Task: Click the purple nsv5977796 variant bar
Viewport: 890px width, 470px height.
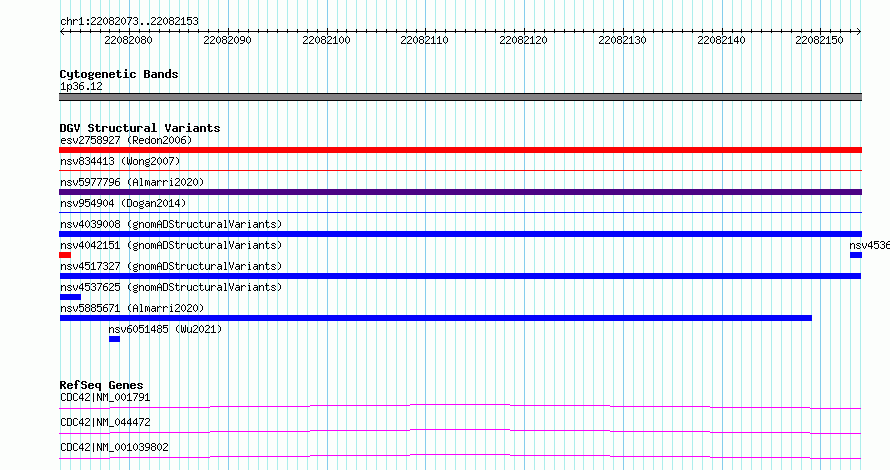Action: coord(460,192)
